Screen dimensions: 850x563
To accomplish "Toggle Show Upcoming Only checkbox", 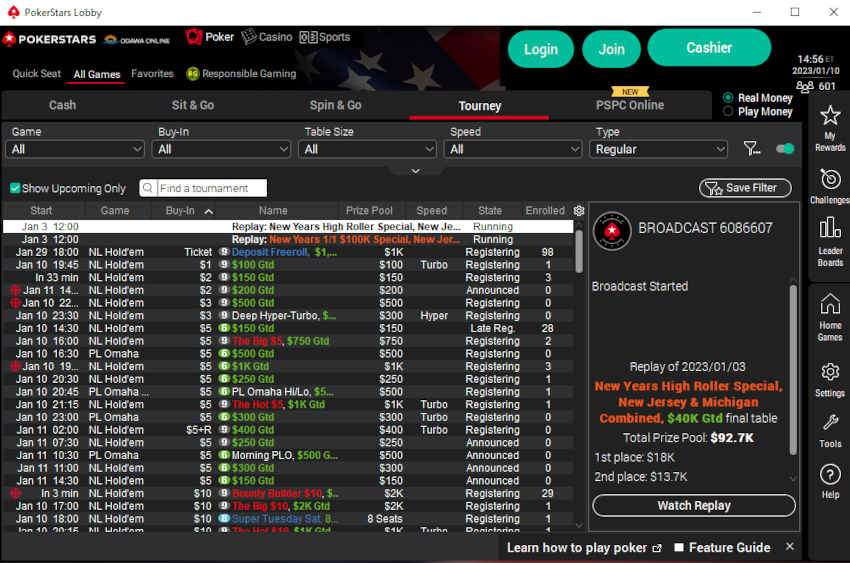I will tap(15, 188).
